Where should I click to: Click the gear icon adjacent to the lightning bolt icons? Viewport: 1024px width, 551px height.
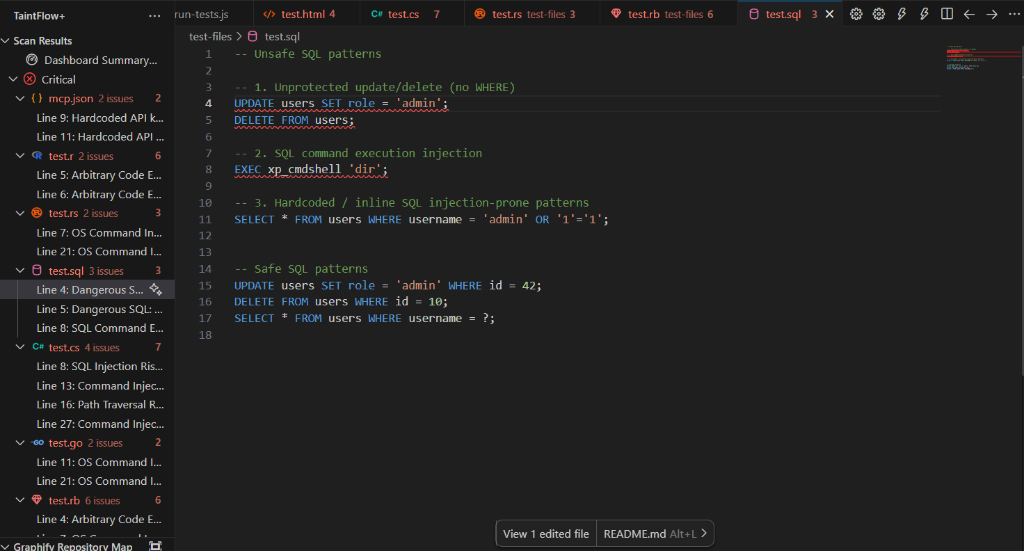pyautogui.click(x=879, y=14)
